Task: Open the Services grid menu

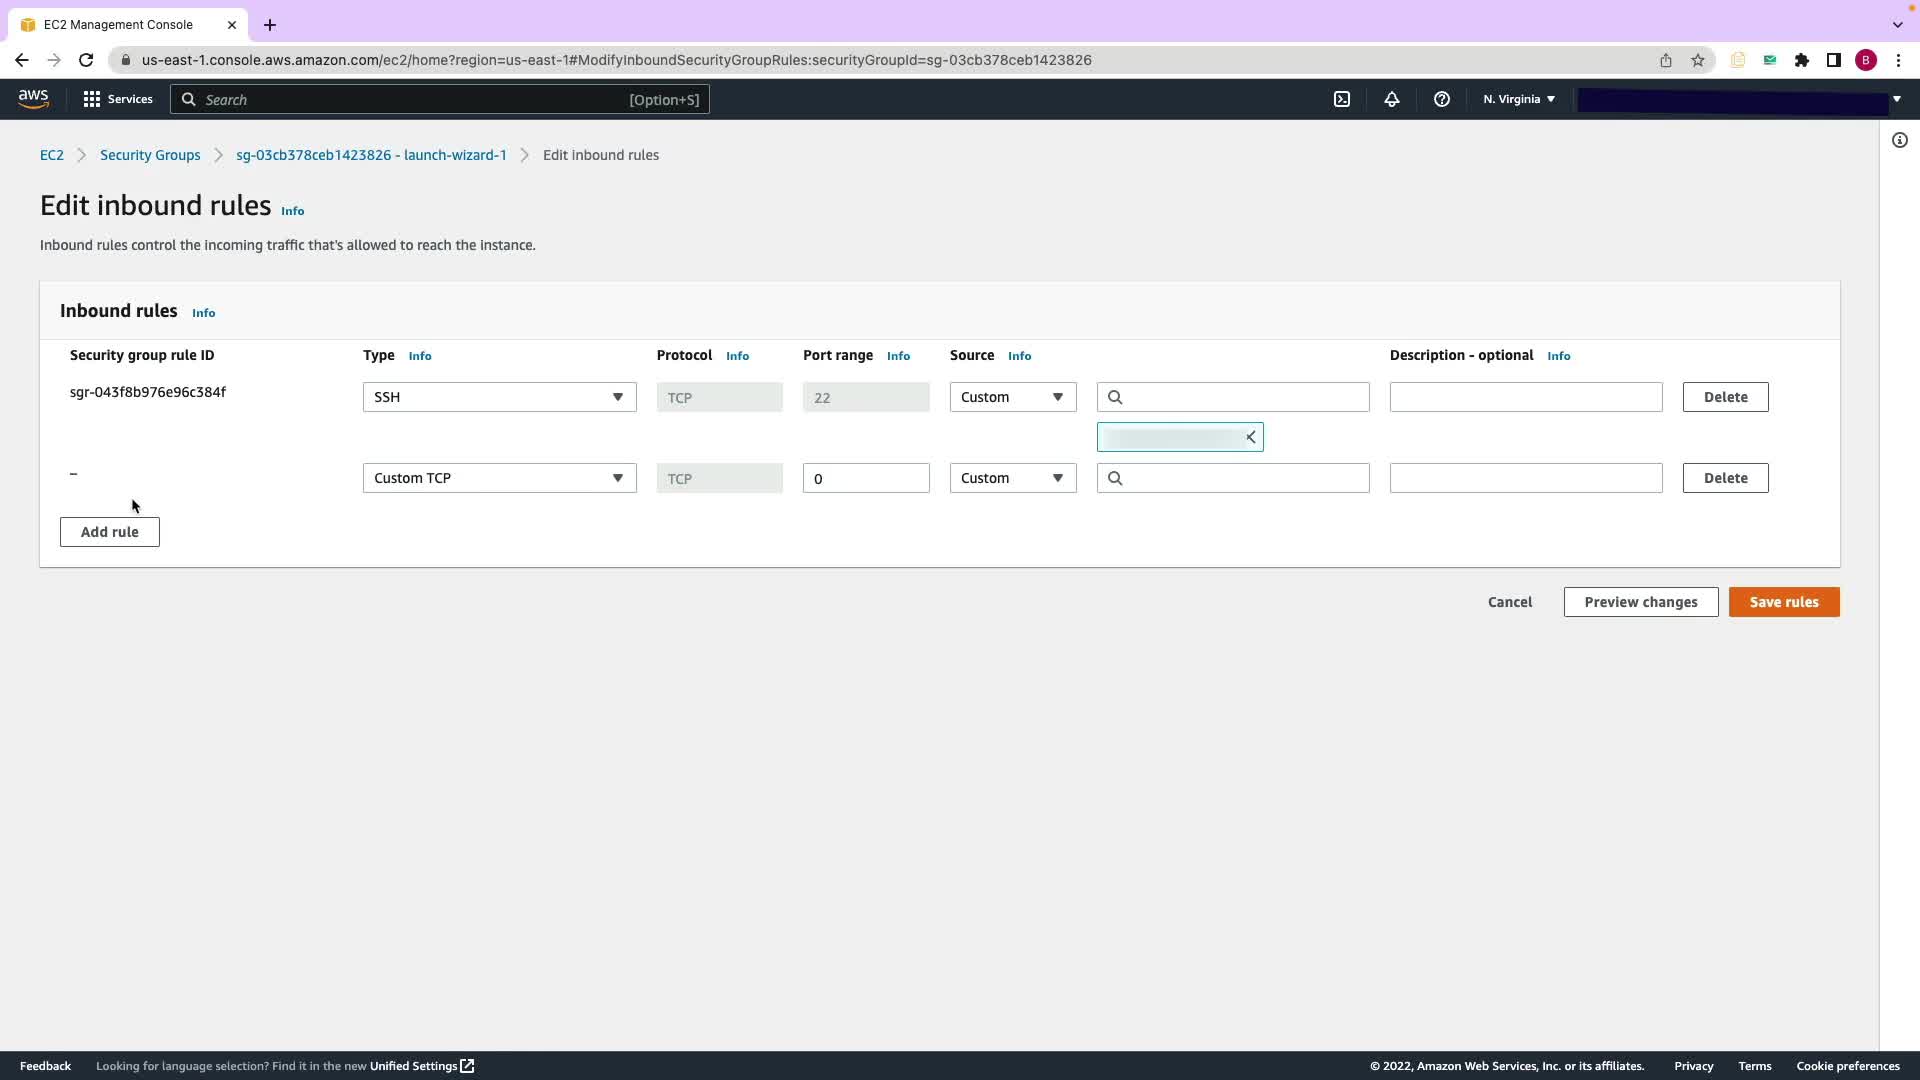Action: [x=117, y=99]
